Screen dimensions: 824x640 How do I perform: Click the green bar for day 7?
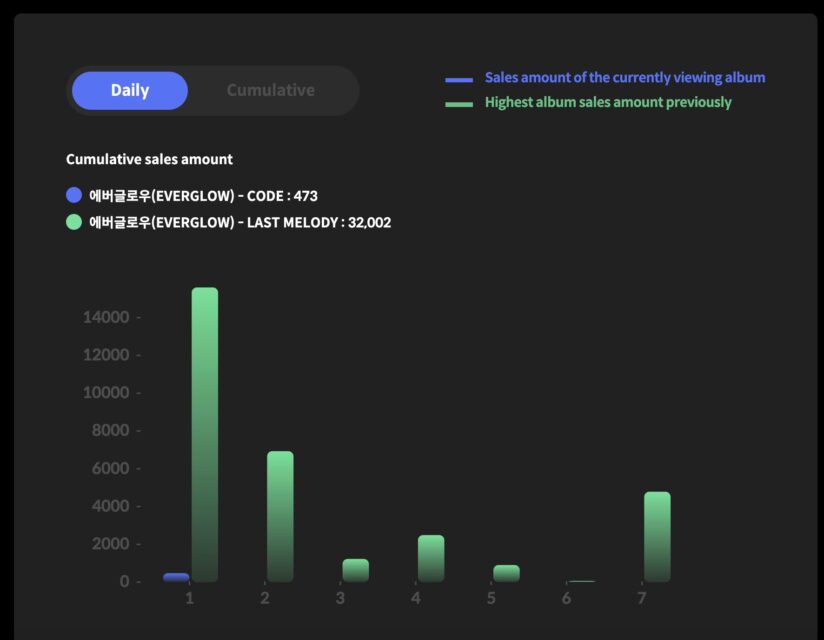point(657,536)
